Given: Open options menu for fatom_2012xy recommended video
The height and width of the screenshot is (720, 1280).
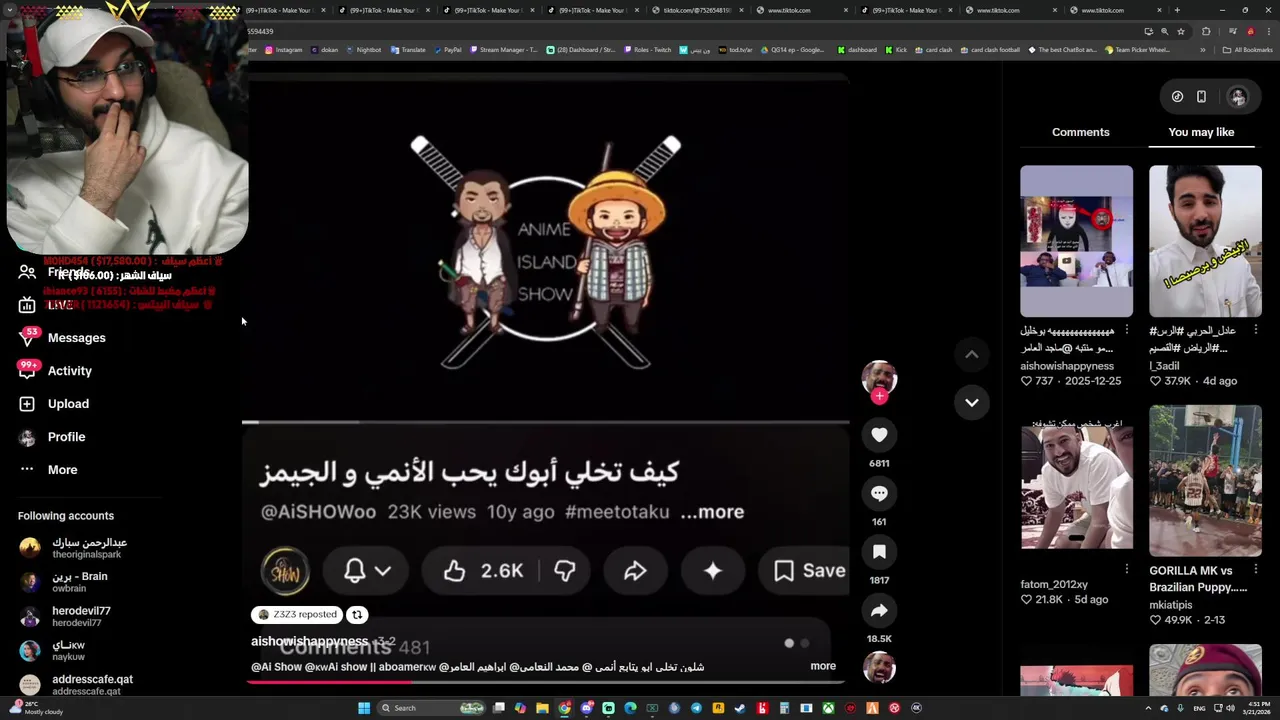Looking at the screenshot, I should pyautogui.click(x=1127, y=569).
